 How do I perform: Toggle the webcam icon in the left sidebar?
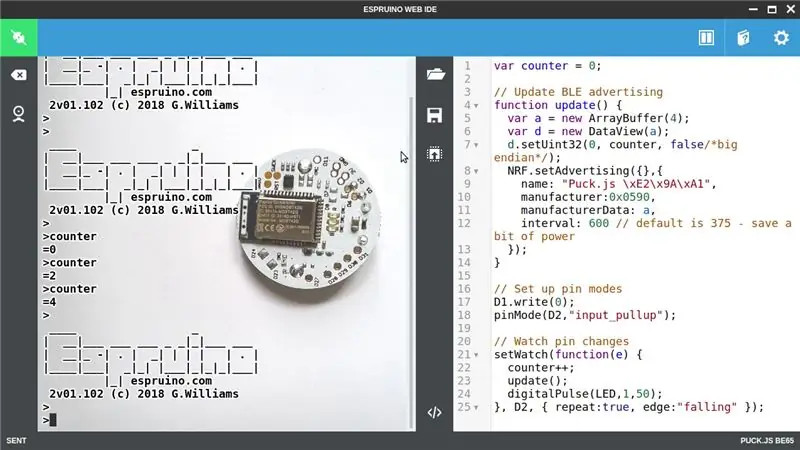coord(18,114)
